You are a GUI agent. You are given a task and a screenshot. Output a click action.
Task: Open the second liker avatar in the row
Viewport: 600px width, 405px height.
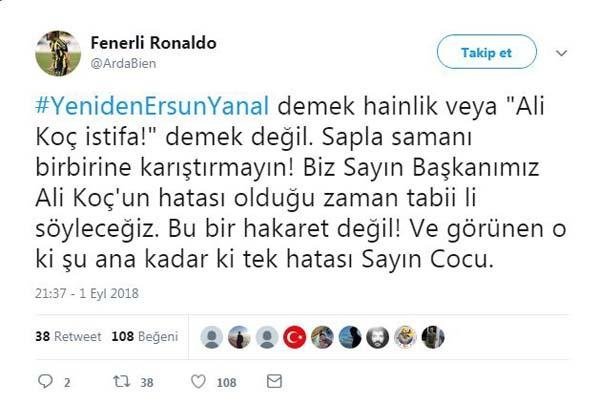240,337
